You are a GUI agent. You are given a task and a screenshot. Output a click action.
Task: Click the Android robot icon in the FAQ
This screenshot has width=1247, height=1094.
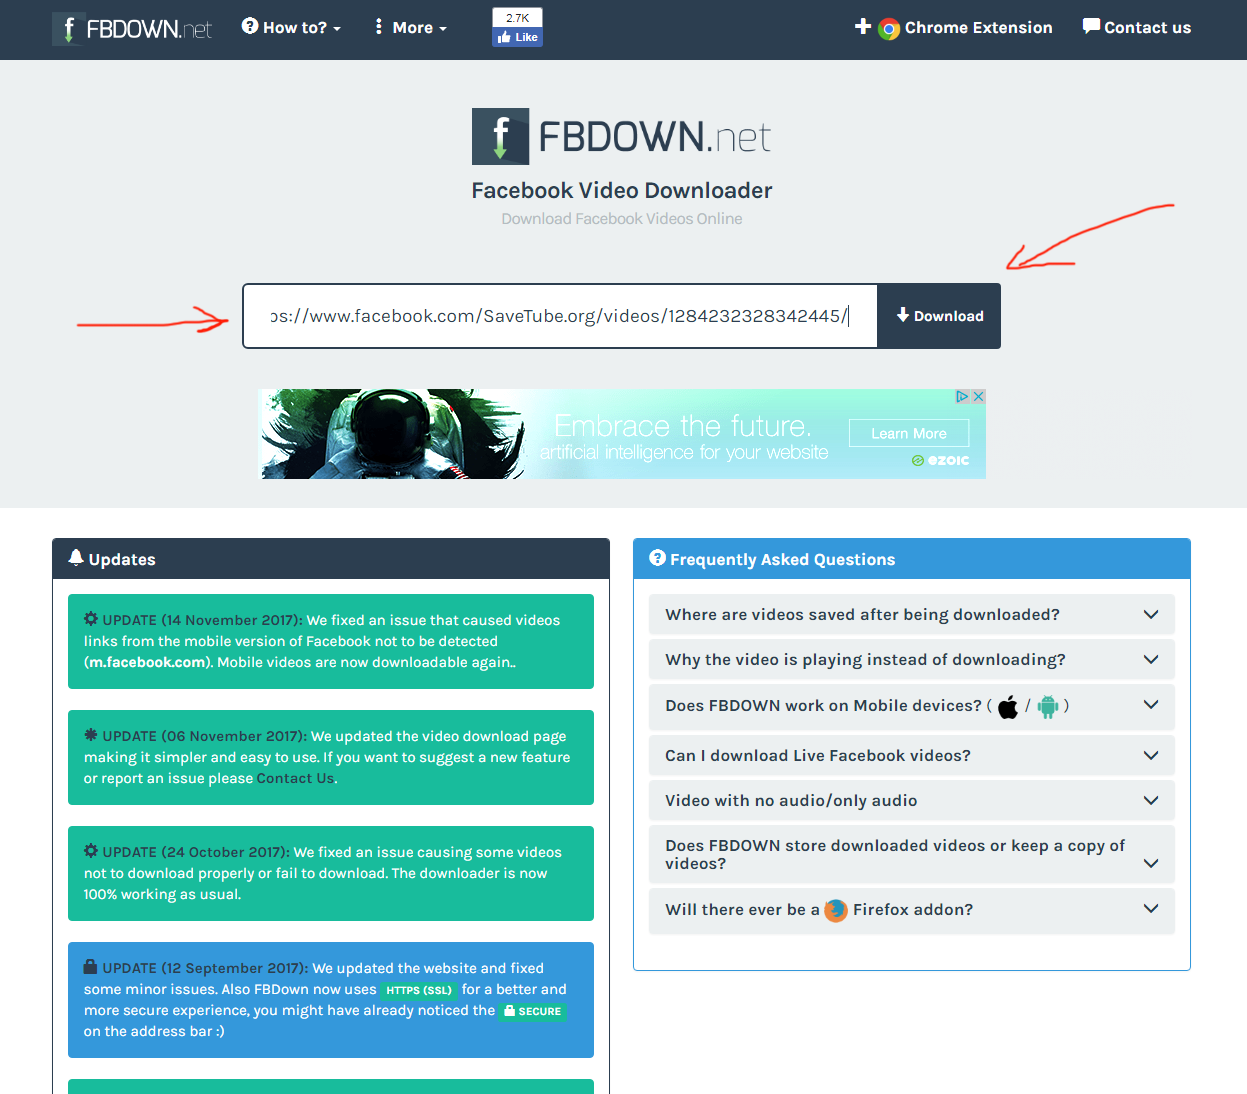tap(1047, 707)
